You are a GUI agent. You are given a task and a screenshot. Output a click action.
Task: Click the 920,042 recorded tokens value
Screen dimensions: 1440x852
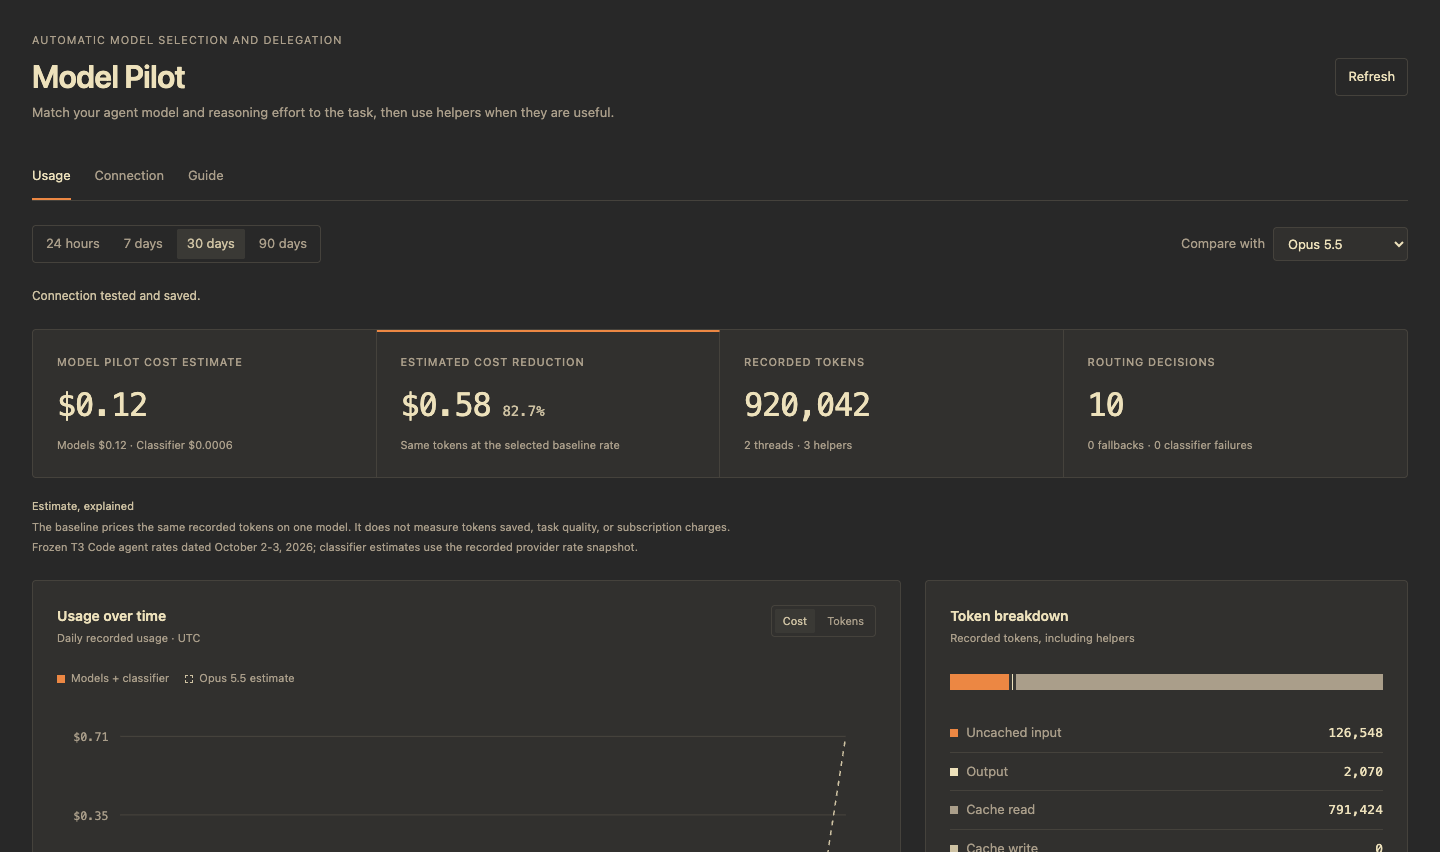click(807, 405)
